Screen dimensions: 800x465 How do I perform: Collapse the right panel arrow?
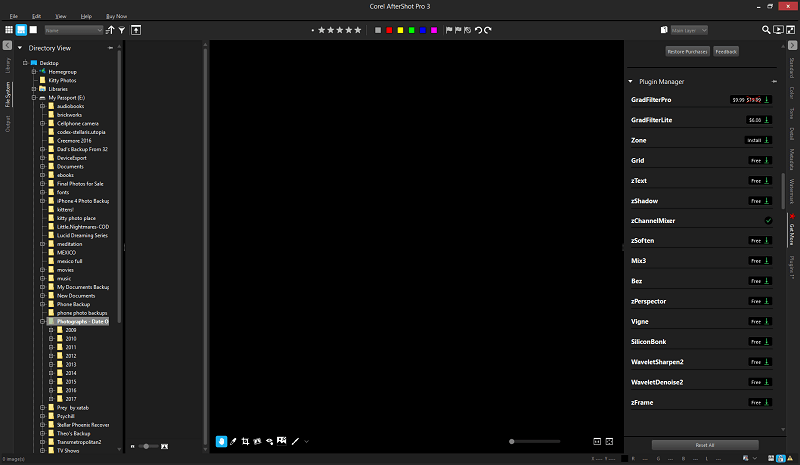click(x=792, y=45)
